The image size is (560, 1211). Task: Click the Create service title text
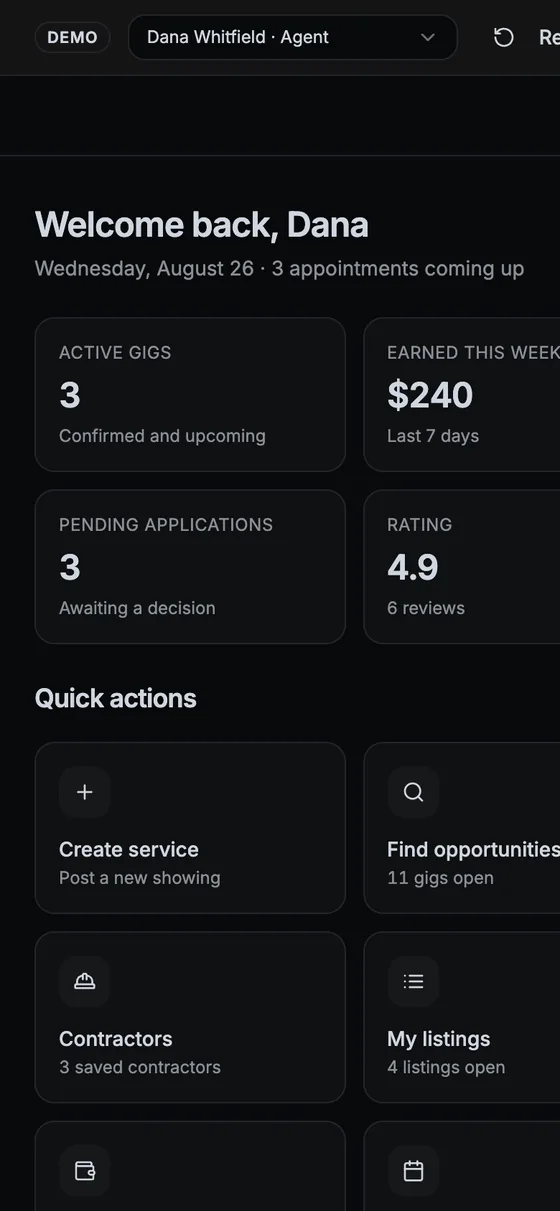[x=129, y=849]
